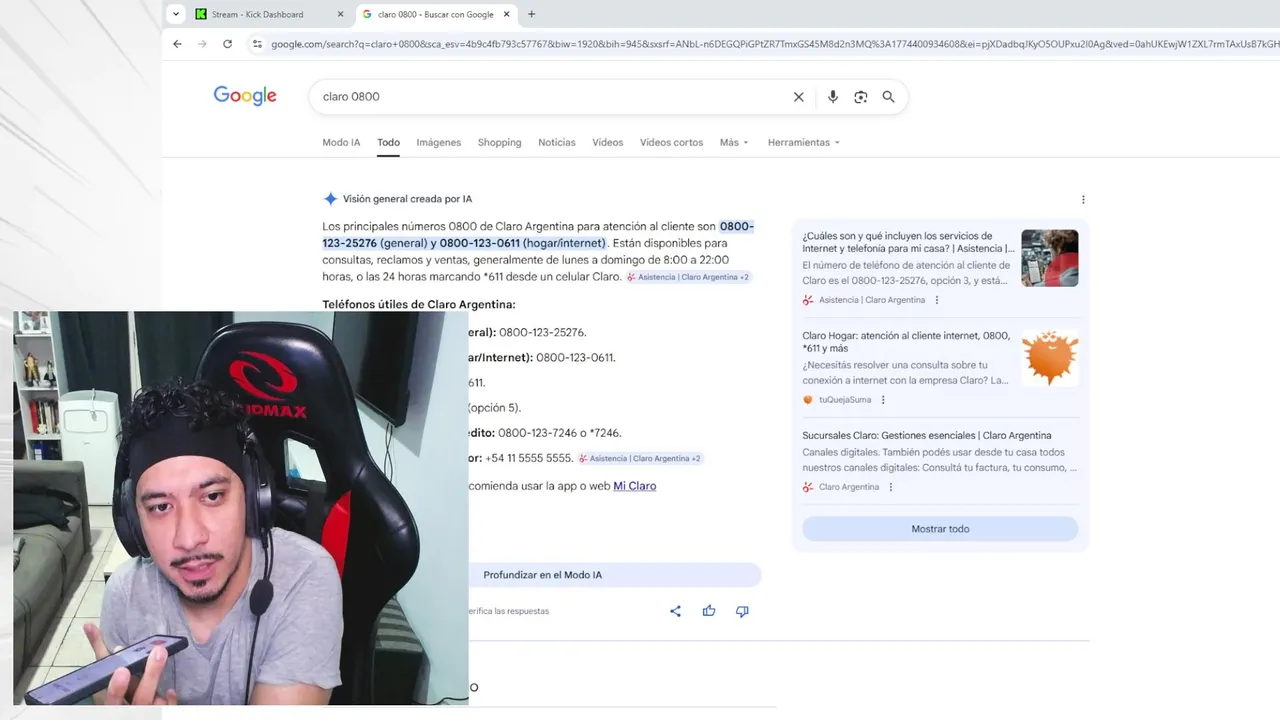This screenshot has height=720, width=1280.
Task: Open AI overview three-dot menu
Action: 1083,199
